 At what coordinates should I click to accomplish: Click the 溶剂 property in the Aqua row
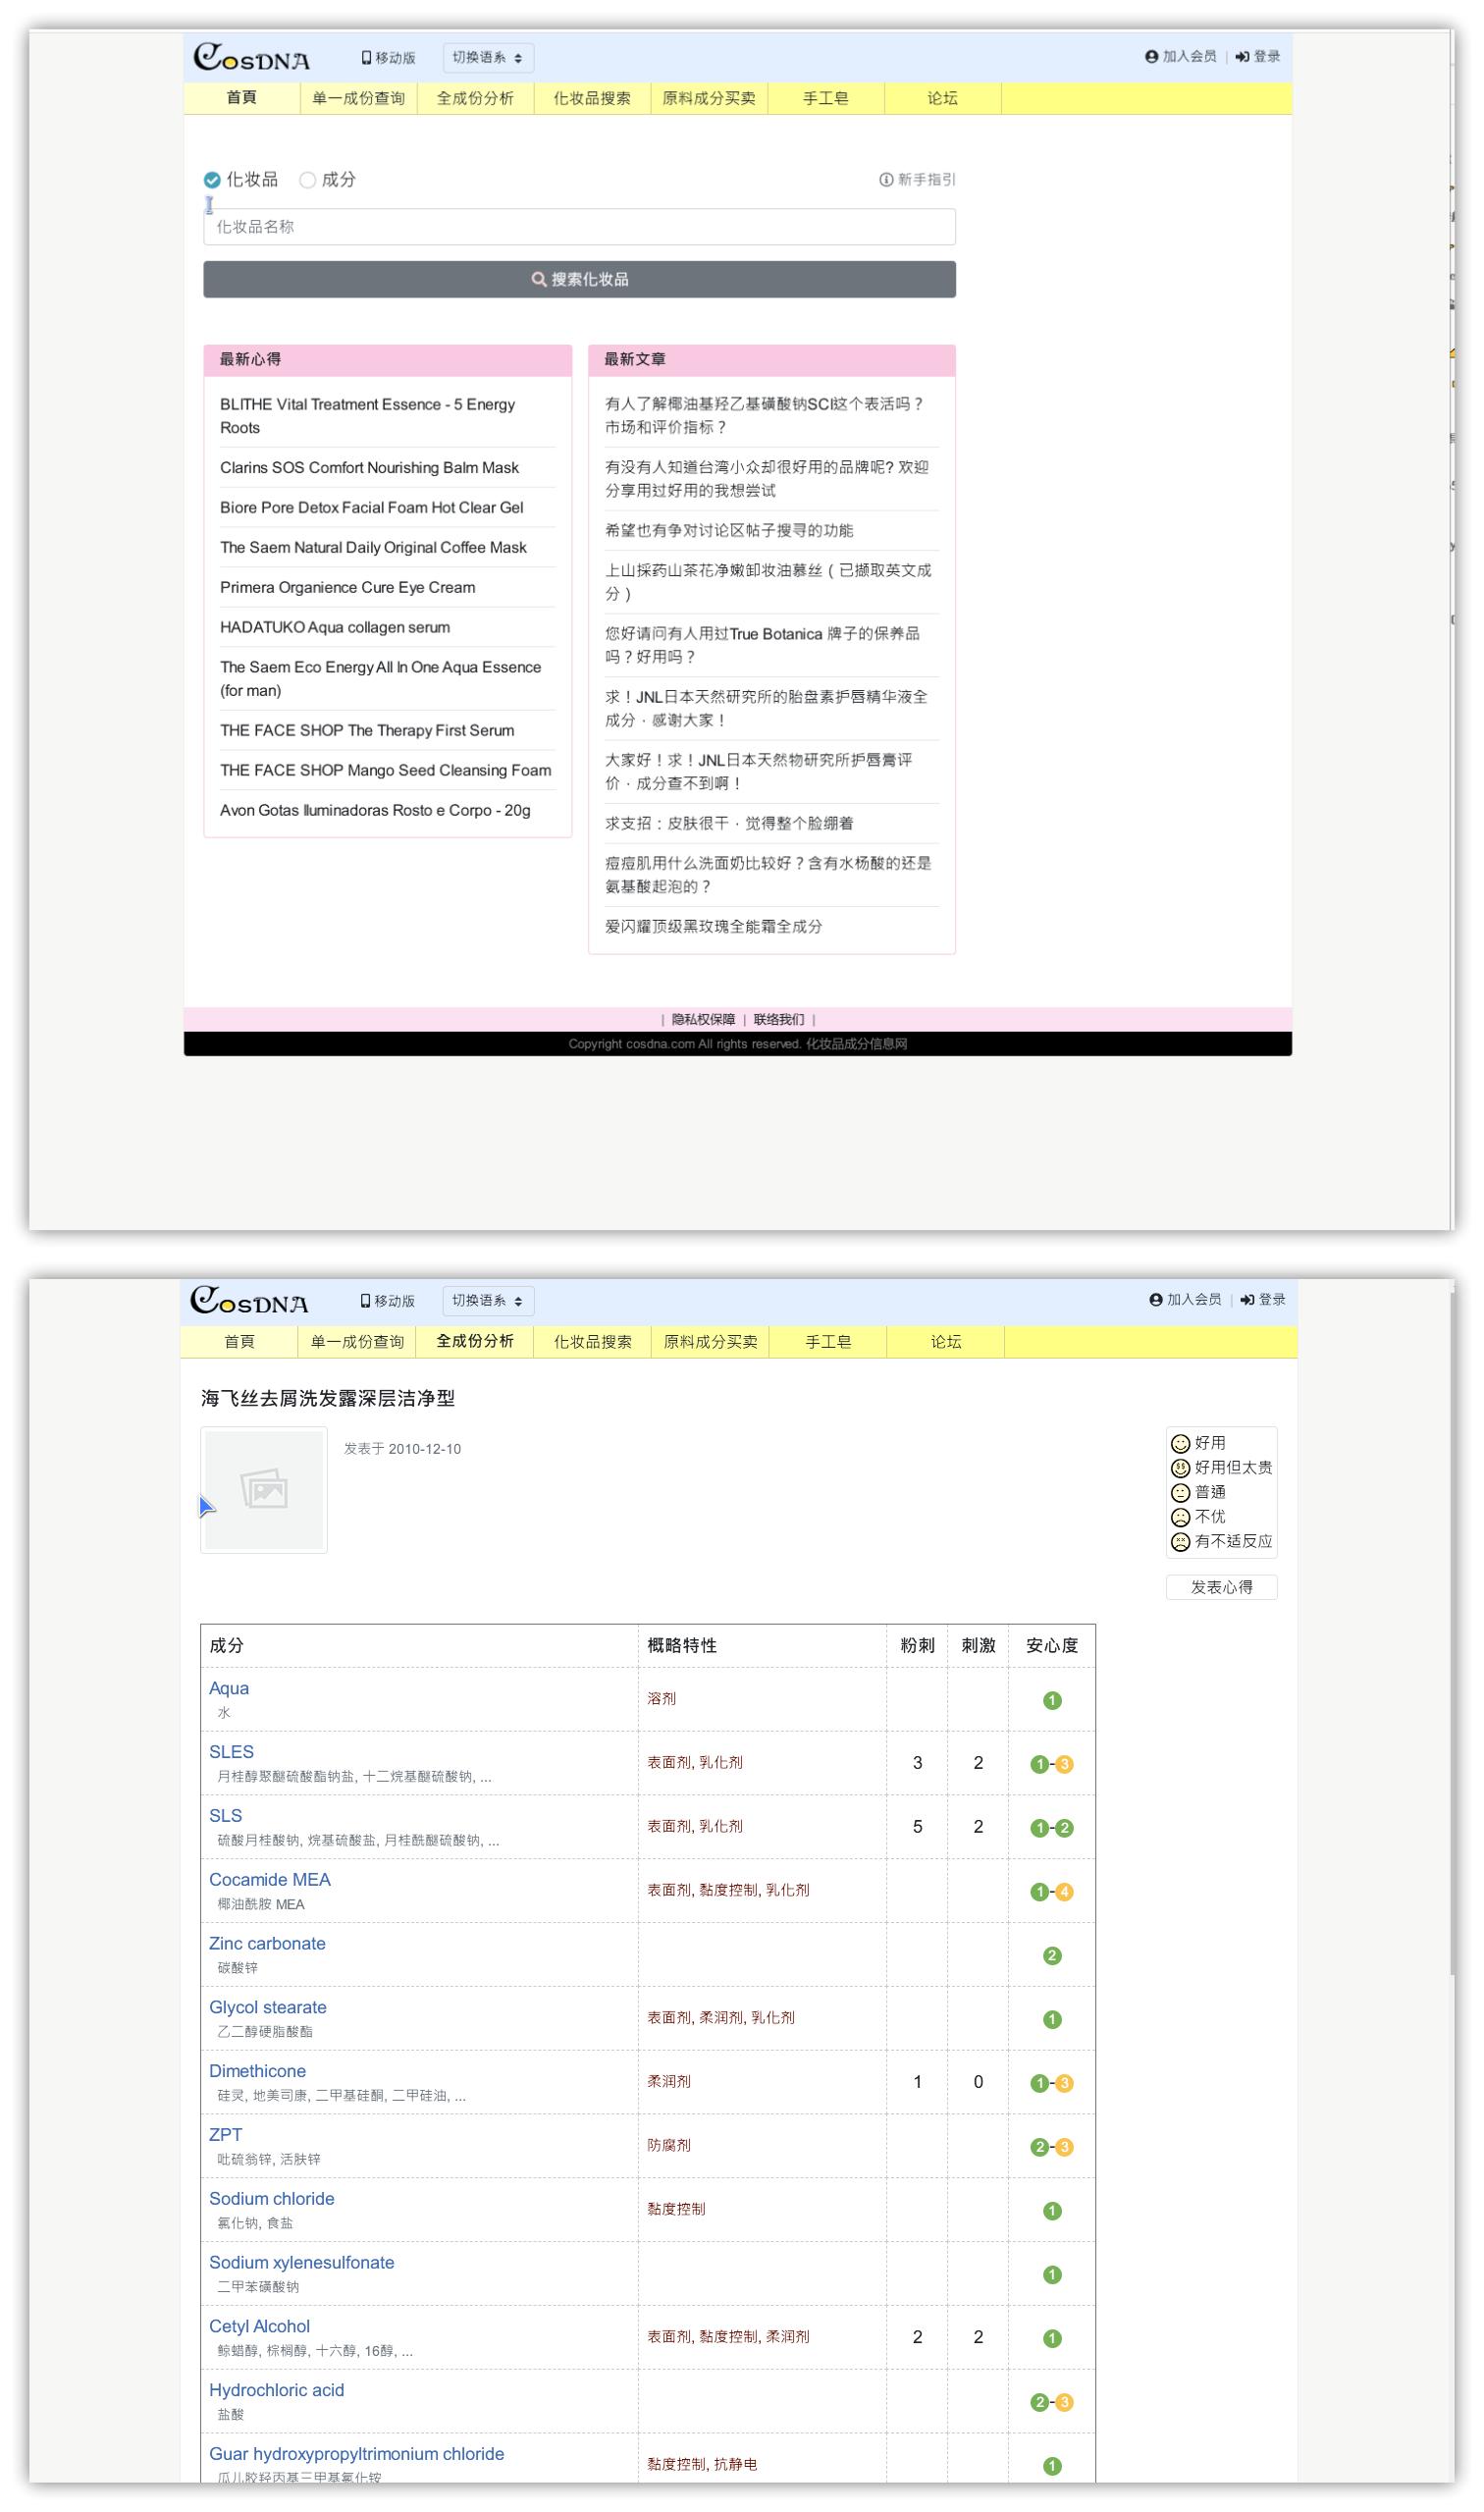pos(662,1699)
